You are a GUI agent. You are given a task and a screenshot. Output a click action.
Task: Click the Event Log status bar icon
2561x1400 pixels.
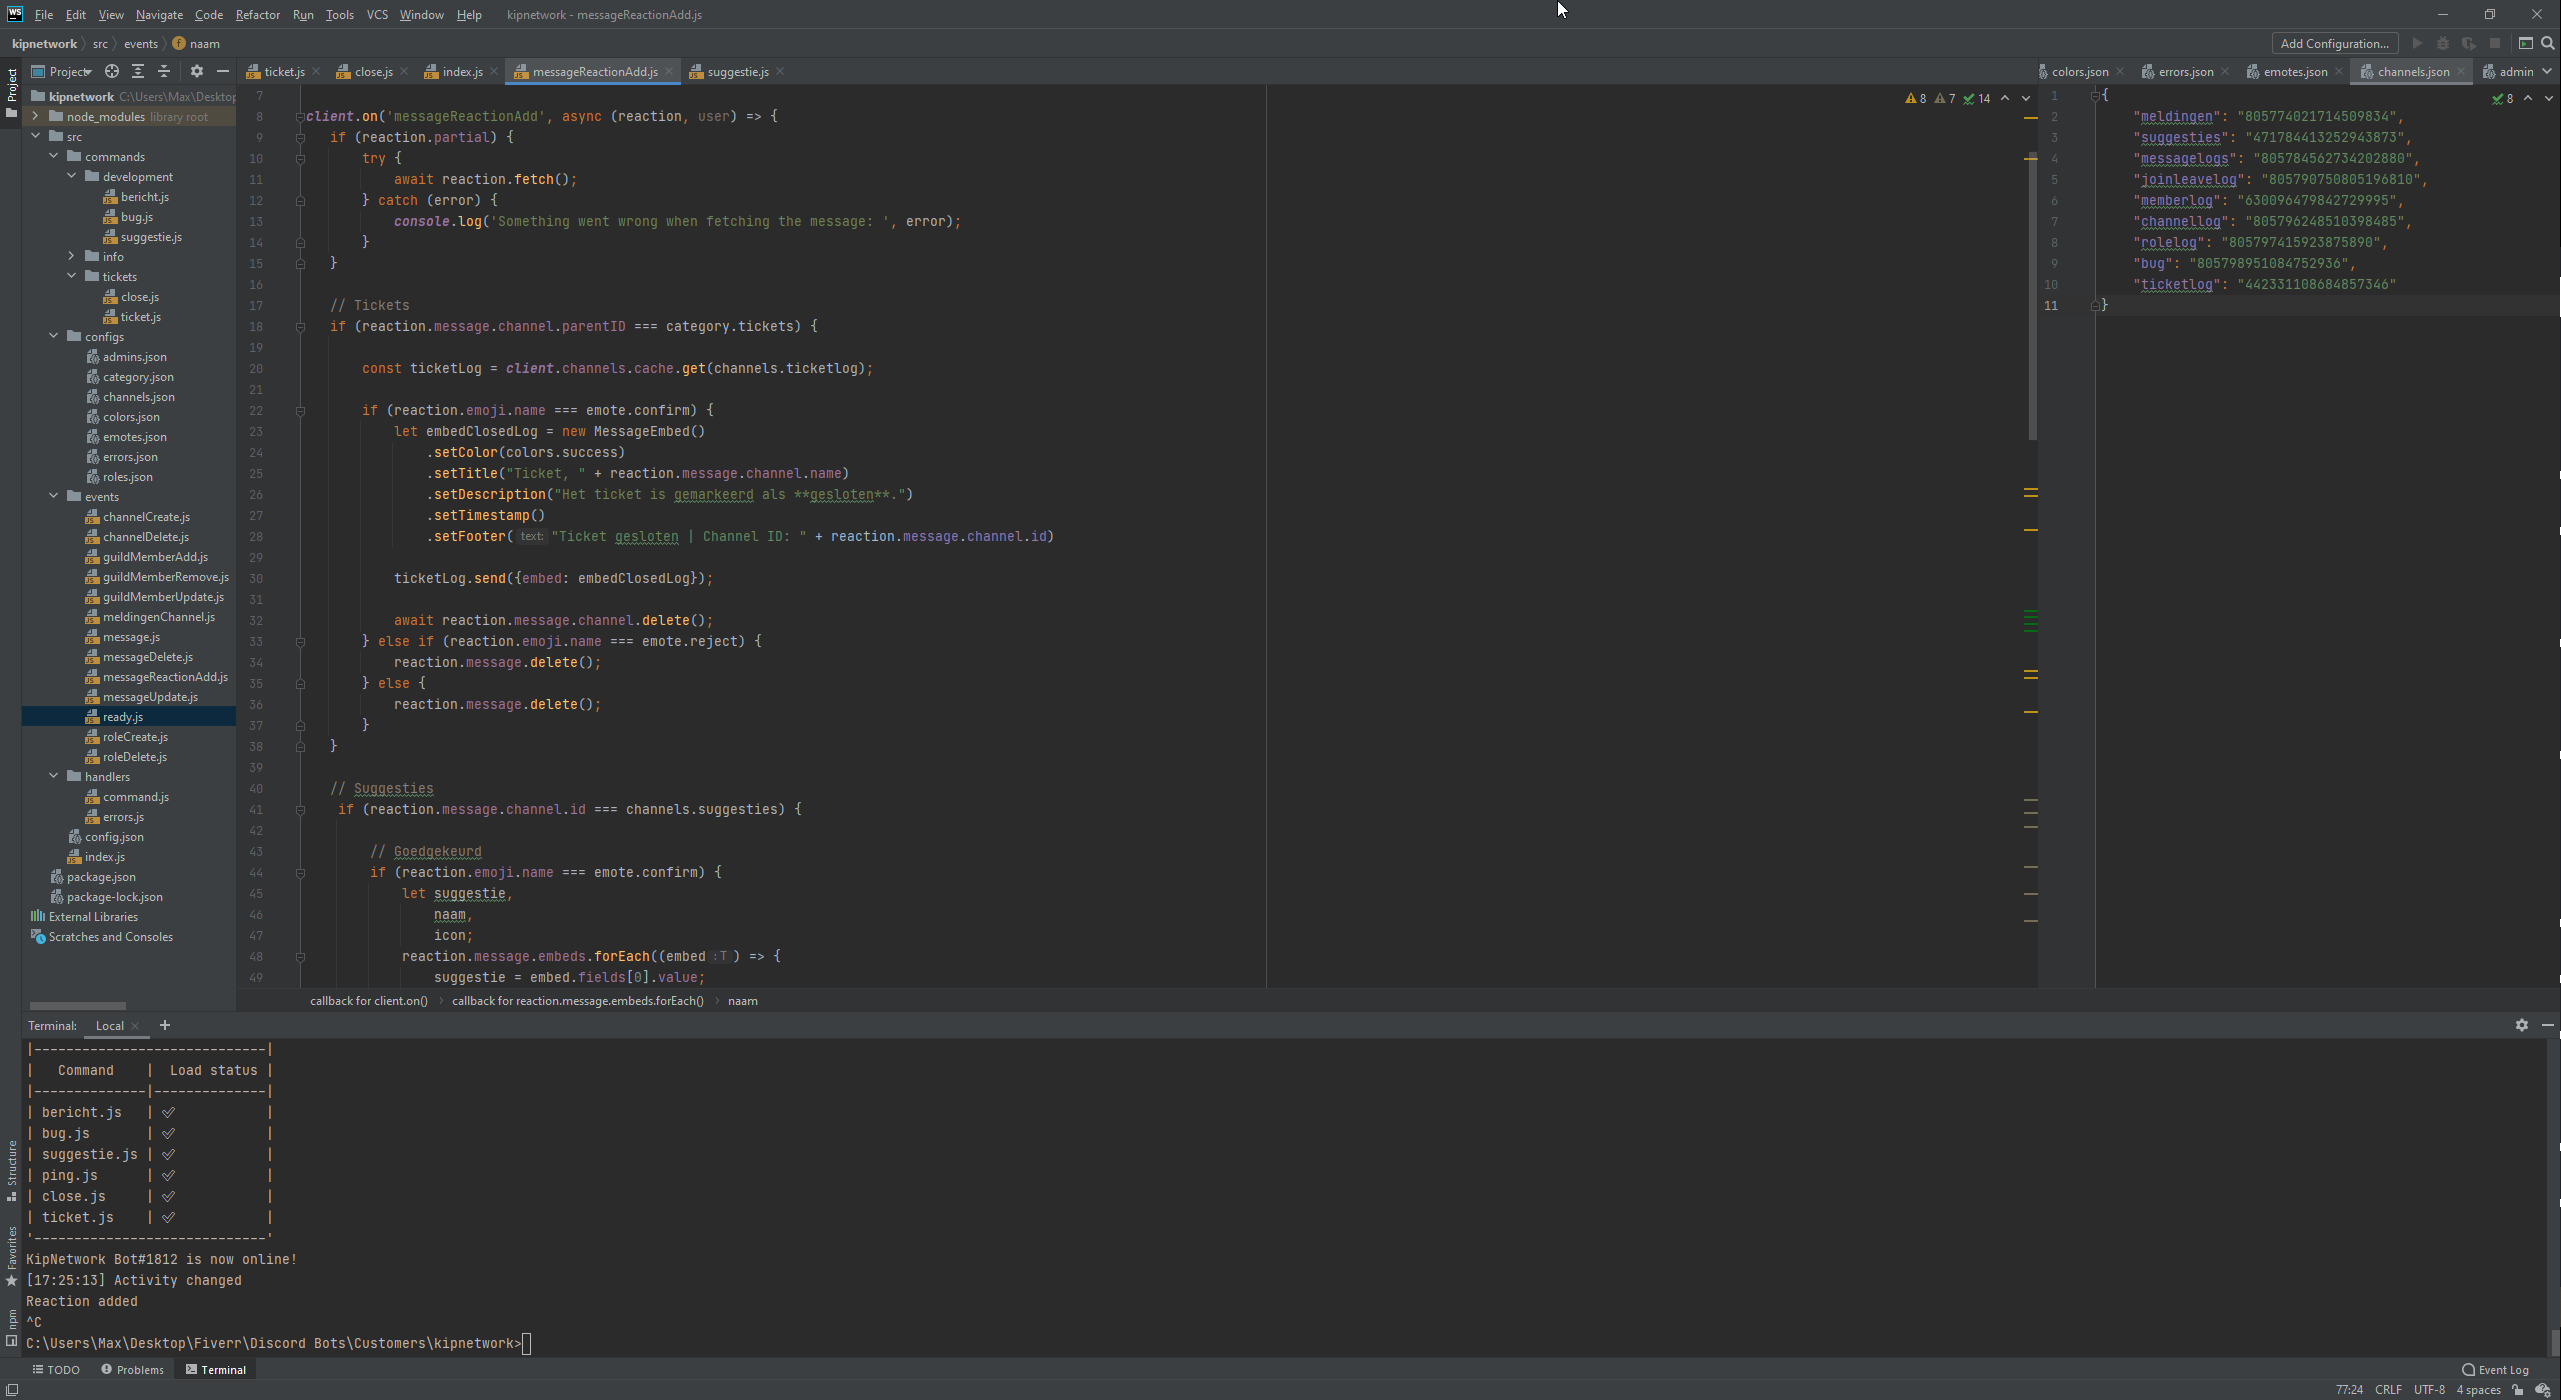point(2495,1370)
